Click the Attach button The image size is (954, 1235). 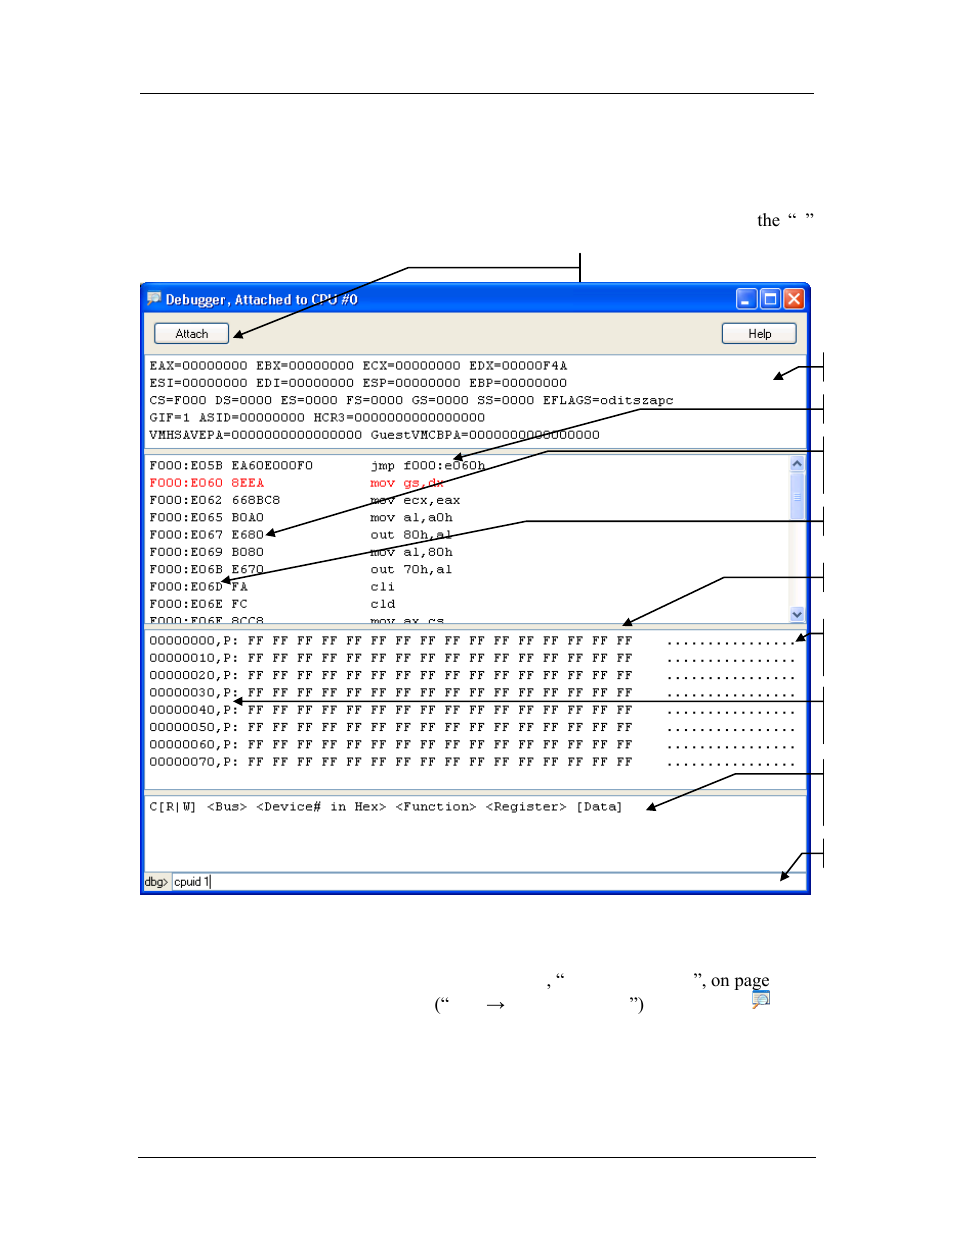[x=191, y=334]
